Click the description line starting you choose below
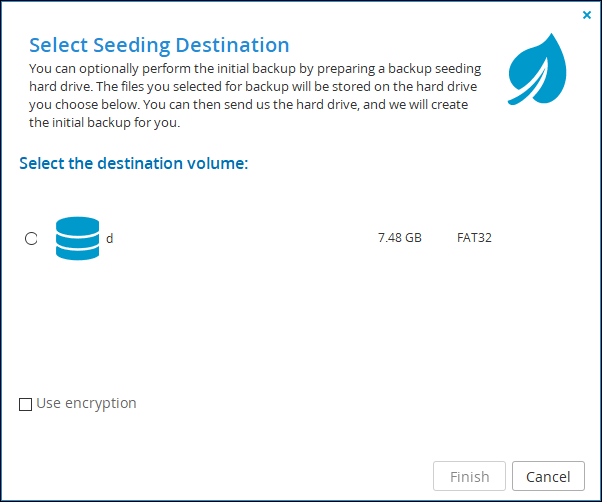 coord(249,105)
